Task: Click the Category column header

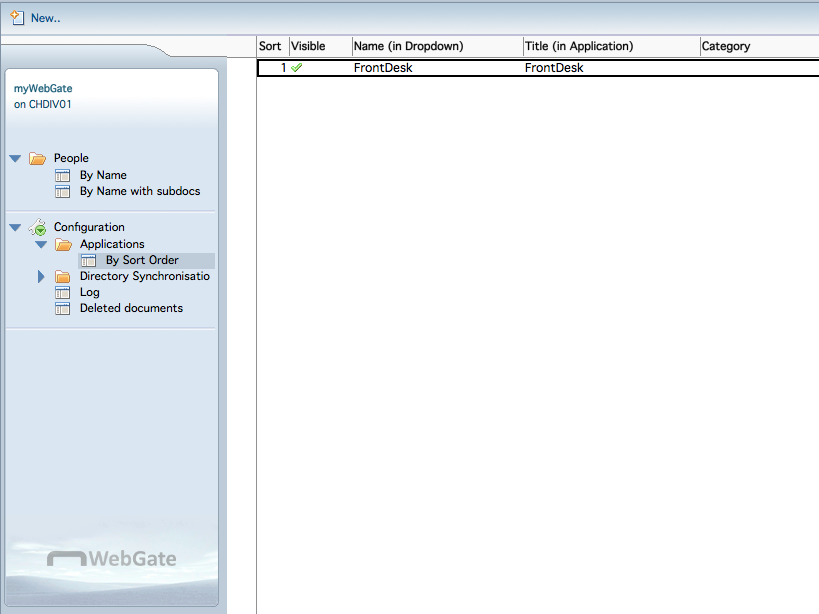Action: 726,46
